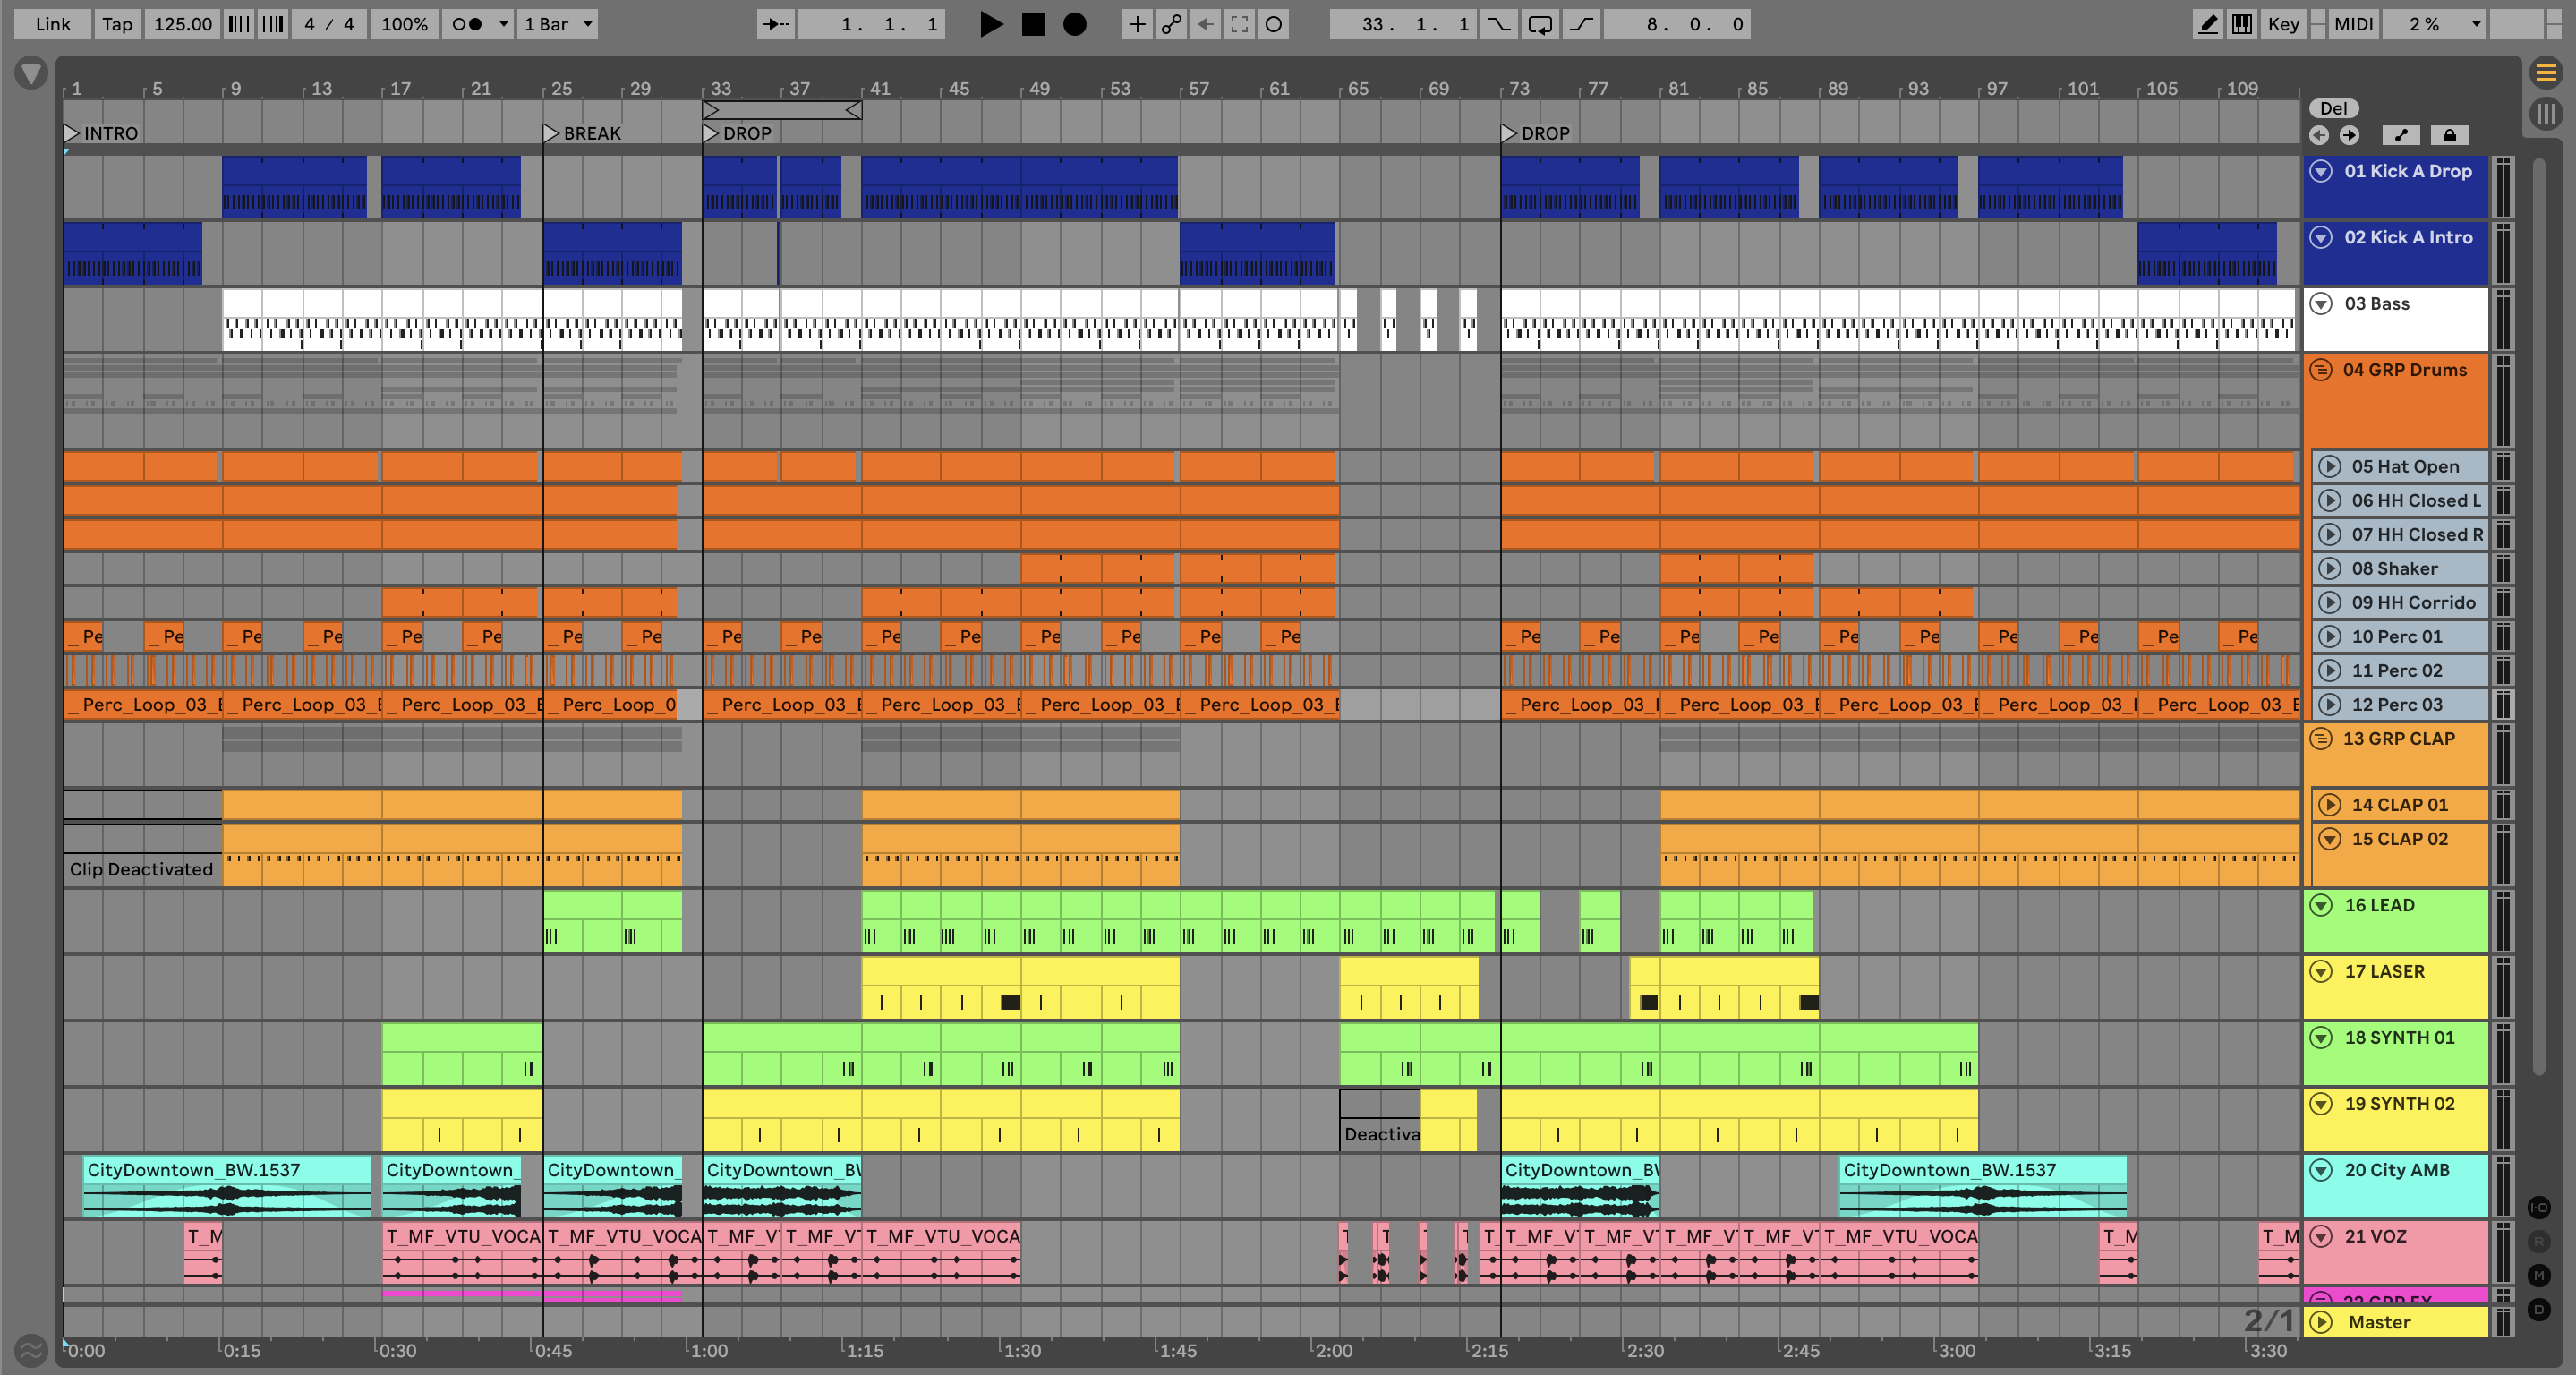
Task: Switch to Arrangement View selector icon
Action: 2546,72
